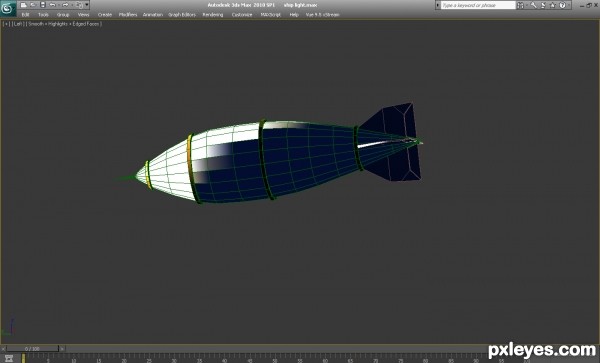The width and height of the screenshot is (600, 363).
Task: Click the Favorites star icon
Action: click(x=553, y=5)
